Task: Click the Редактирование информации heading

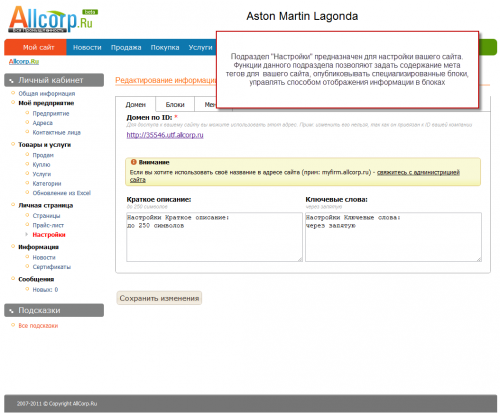Action: tap(166, 80)
